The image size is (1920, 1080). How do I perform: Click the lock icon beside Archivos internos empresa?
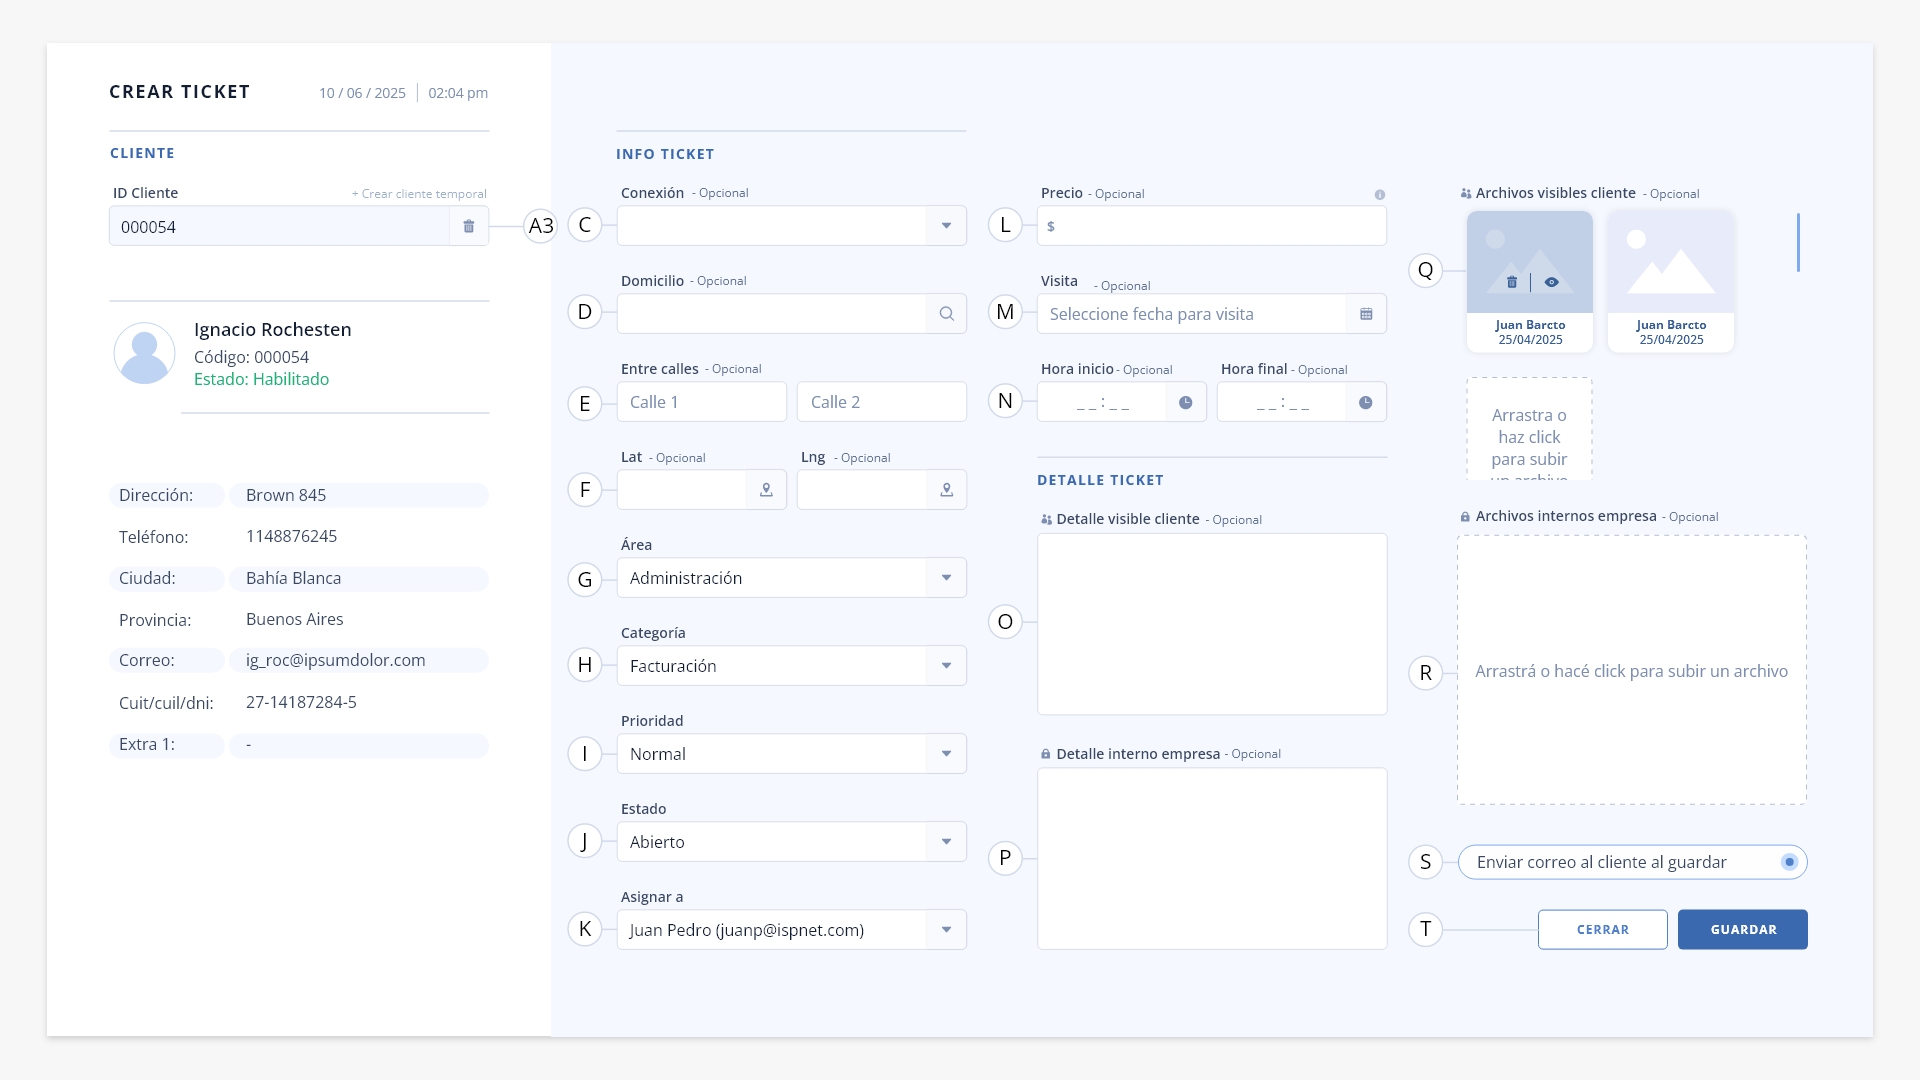click(x=1465, y=517)
